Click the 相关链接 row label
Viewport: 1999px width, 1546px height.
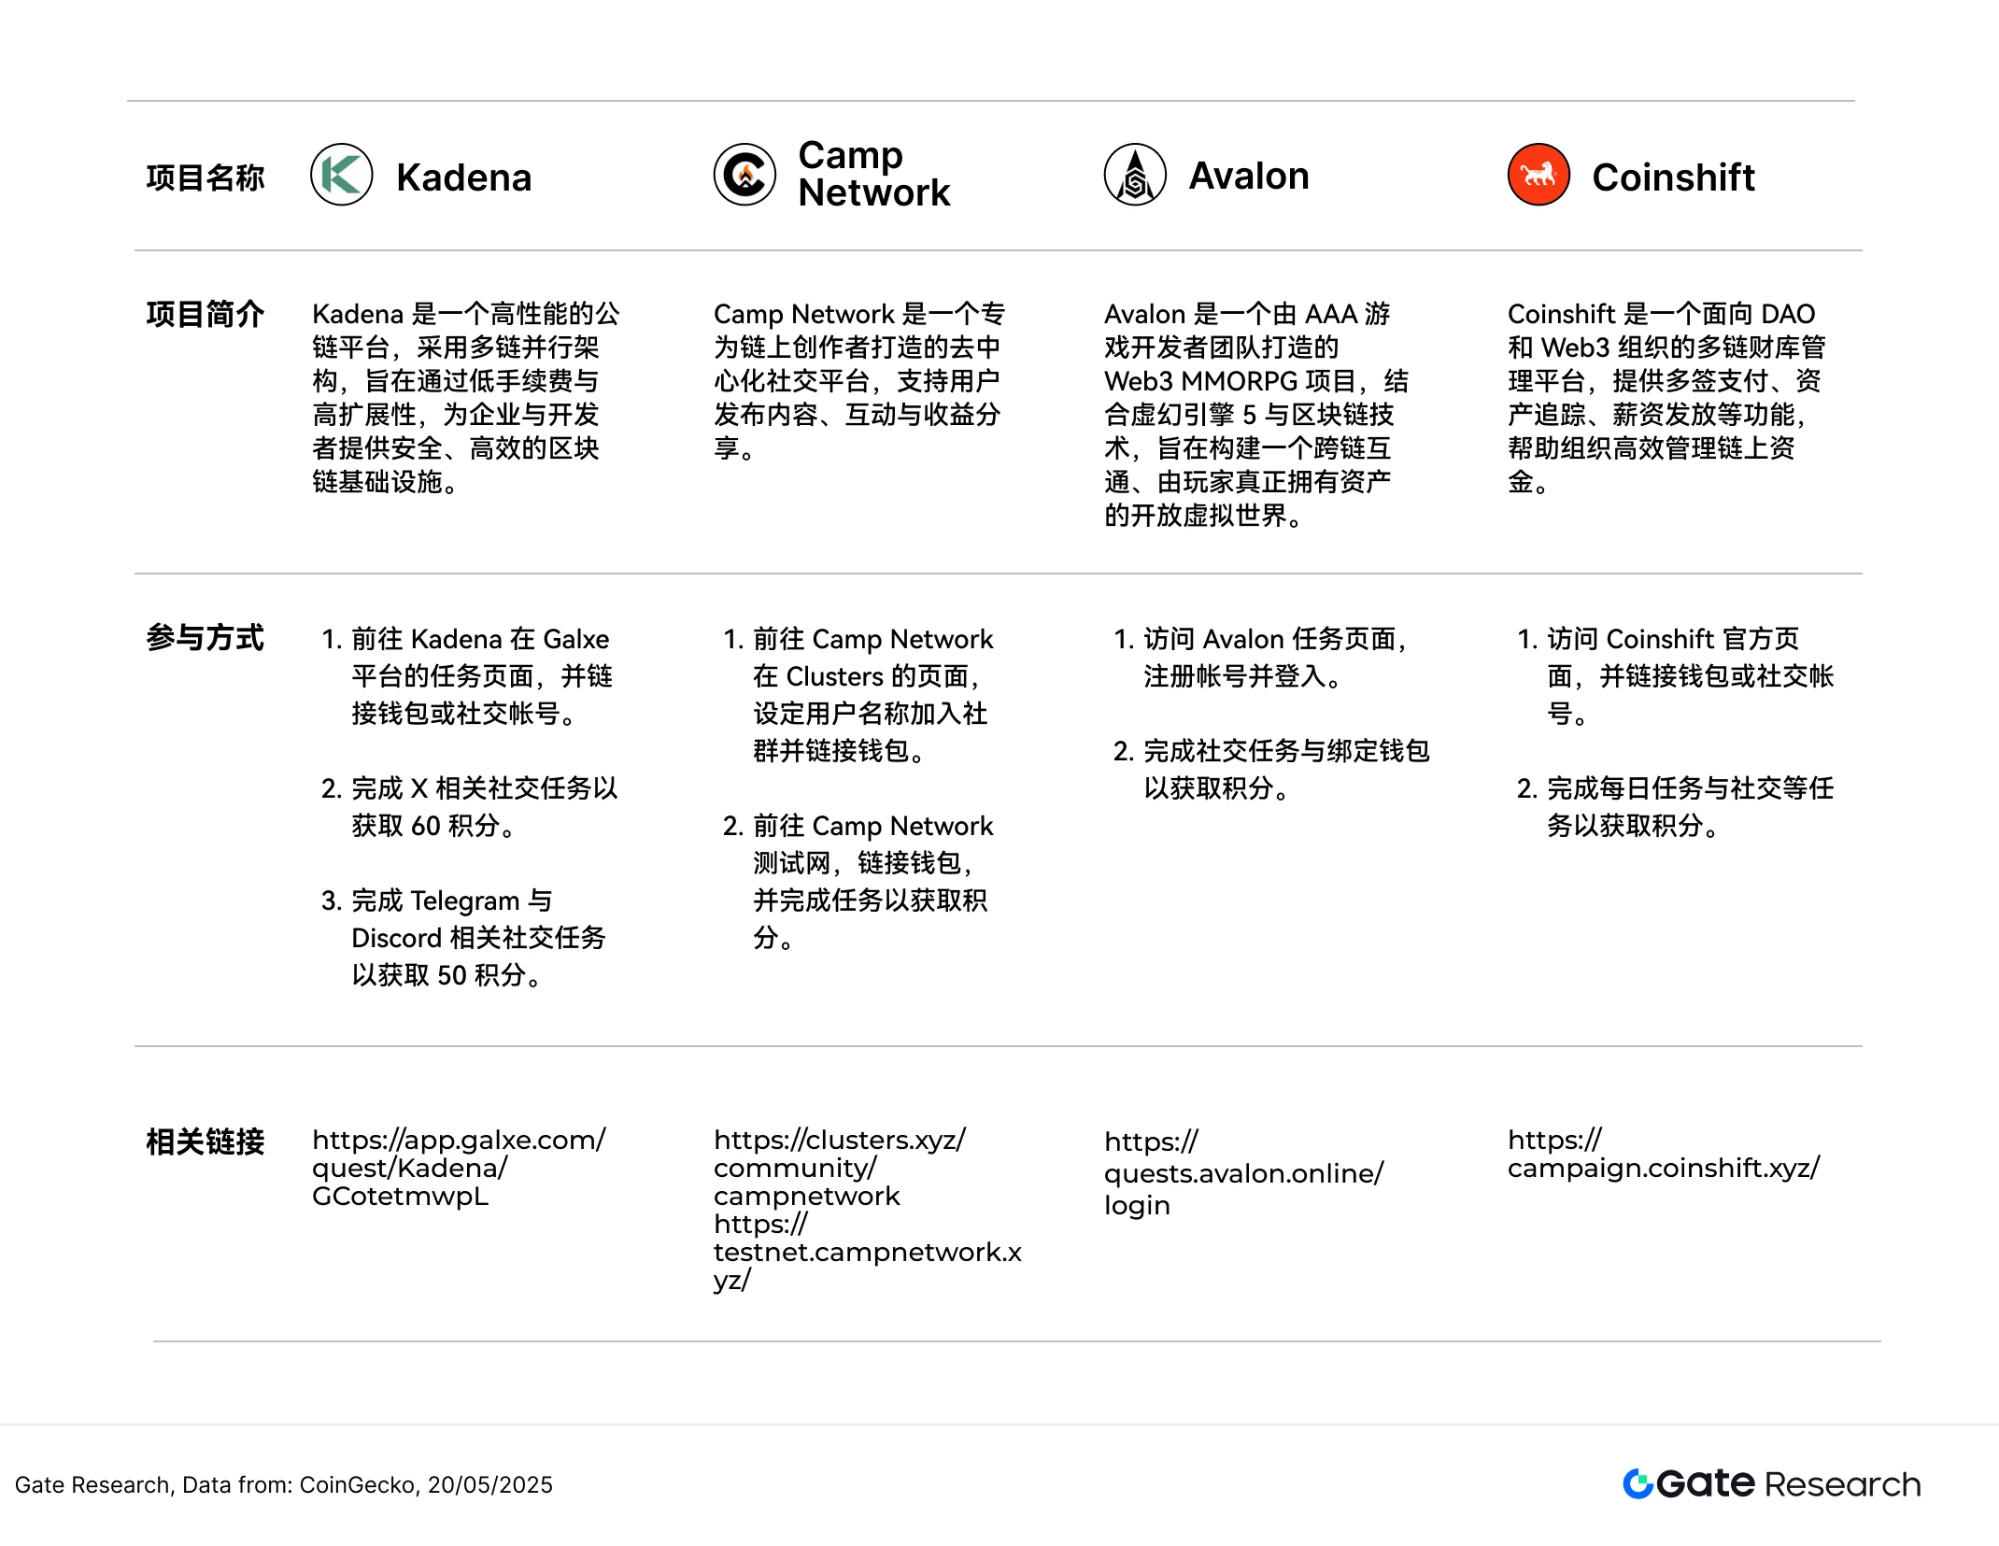(x=205, y=1141)
